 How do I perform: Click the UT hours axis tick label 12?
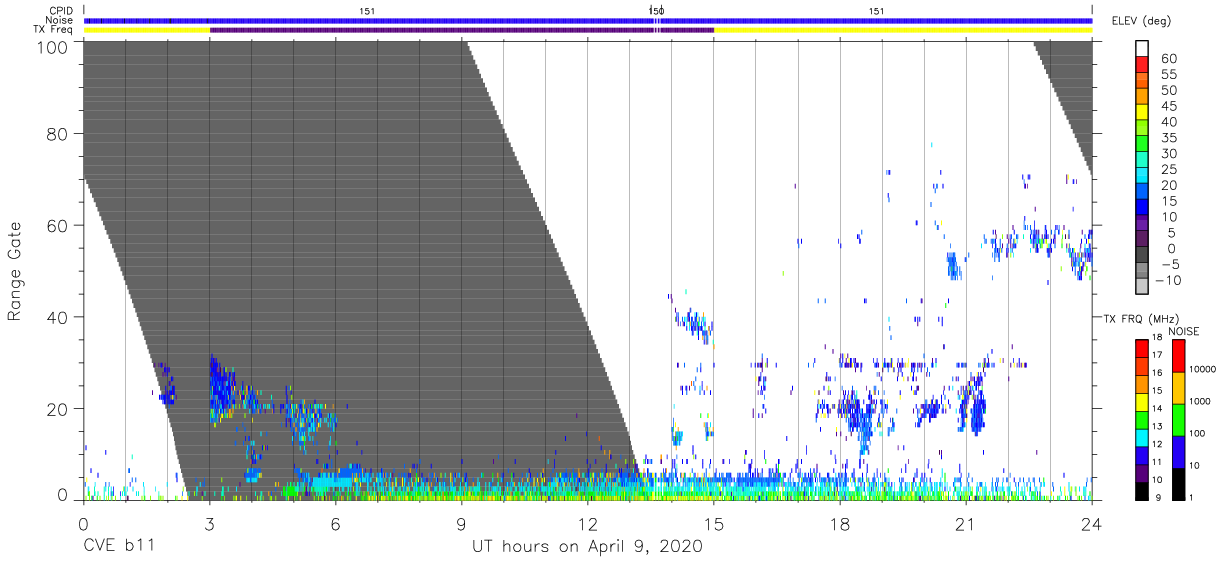(x=588, y=523)
